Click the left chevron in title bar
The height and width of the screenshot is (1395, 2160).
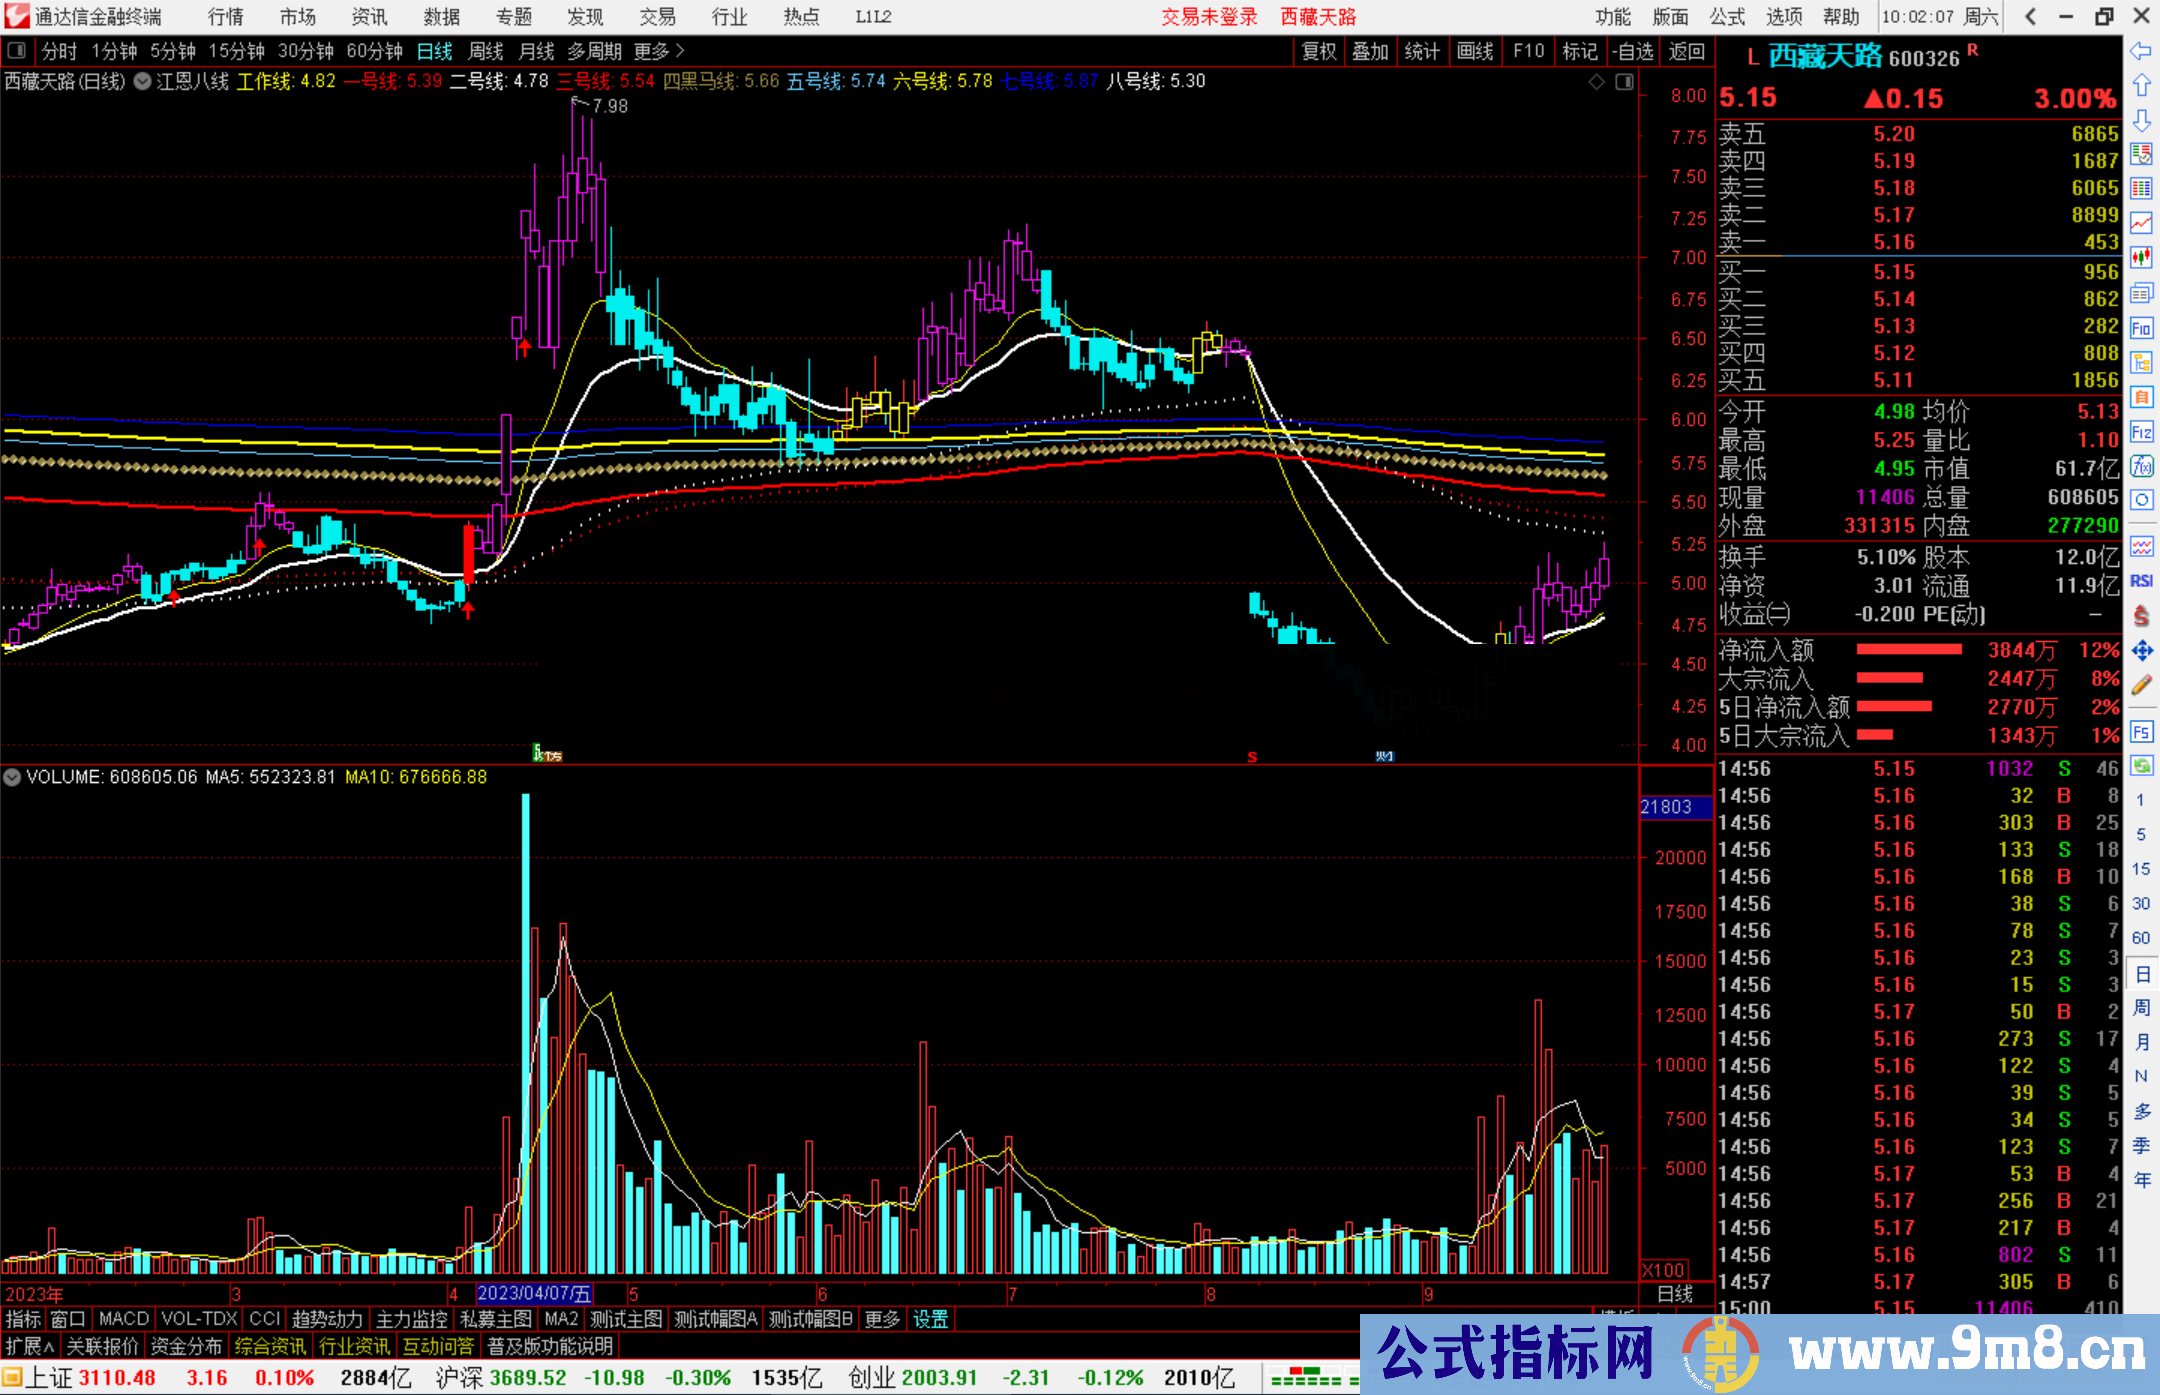(x=2030, y=16)
